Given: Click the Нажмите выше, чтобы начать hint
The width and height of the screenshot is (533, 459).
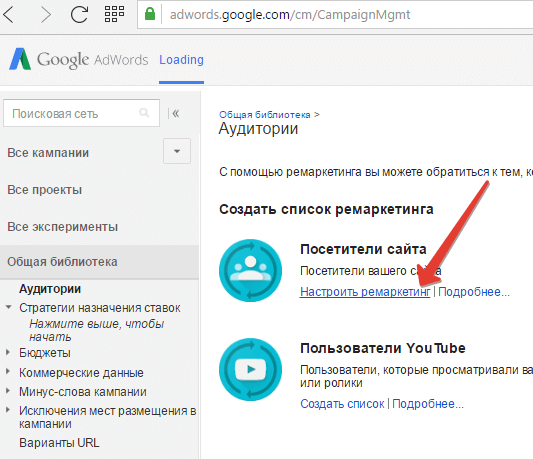Looking at the screenshot, I should tap(97, 330).
